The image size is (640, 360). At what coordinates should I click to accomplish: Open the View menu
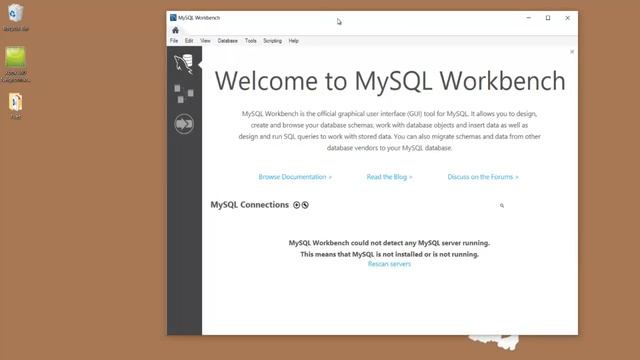click(x=205, y=41)
